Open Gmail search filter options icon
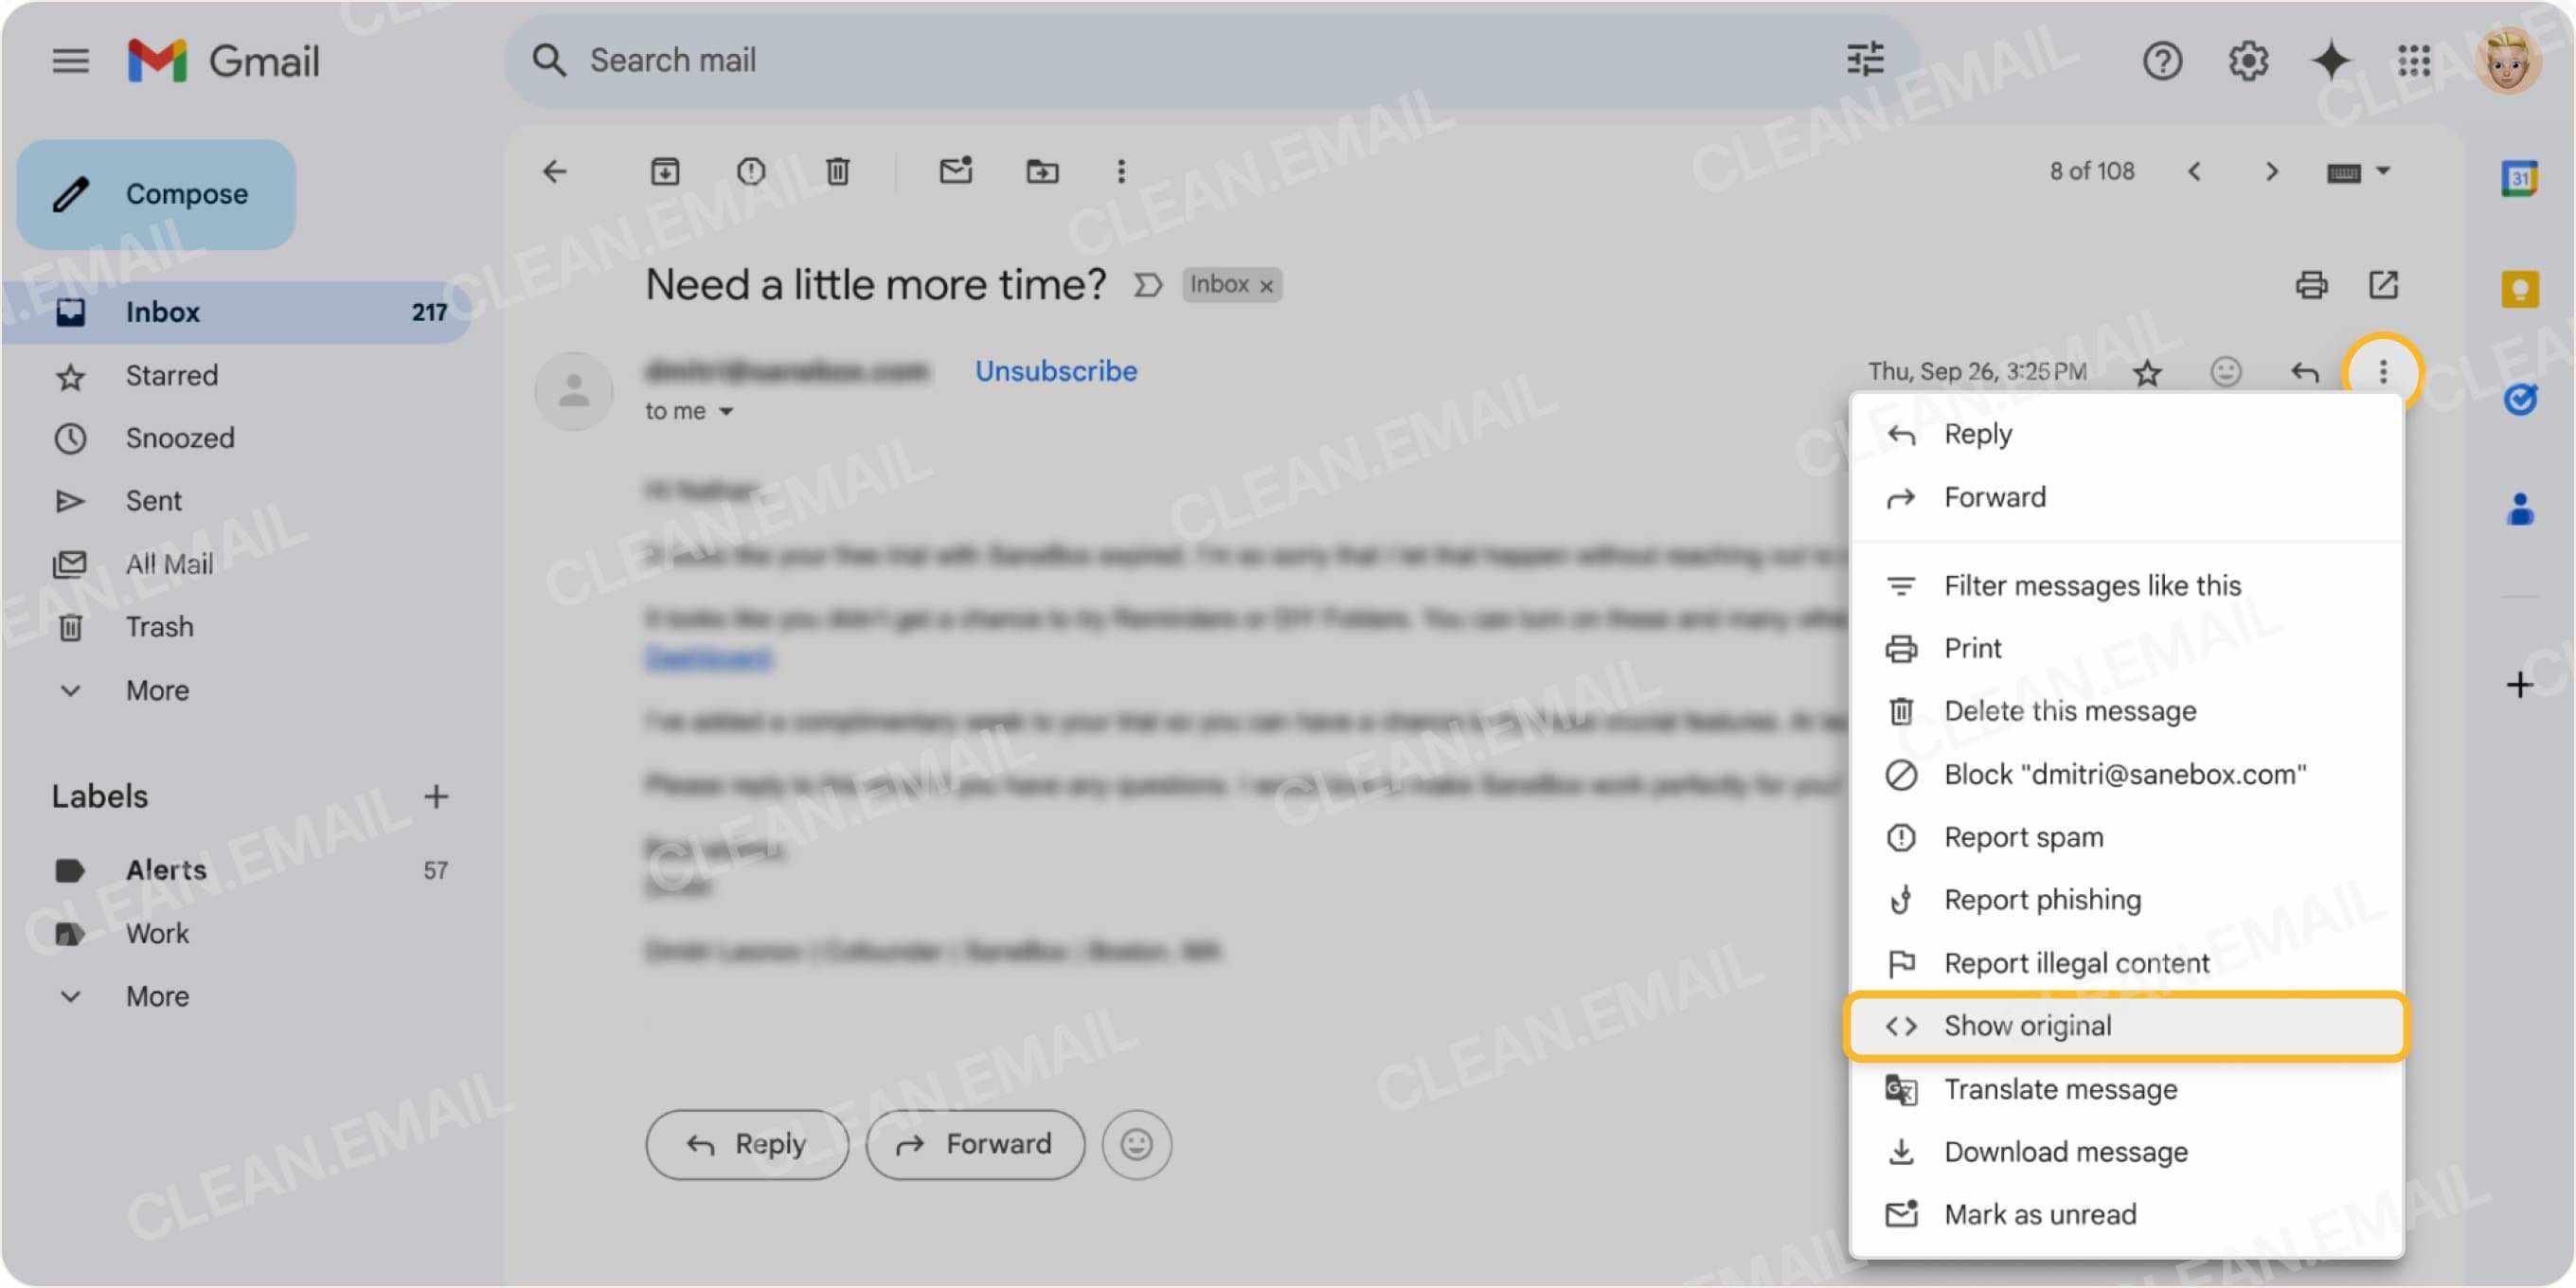2576x1288 pixels. (1866, 60)
